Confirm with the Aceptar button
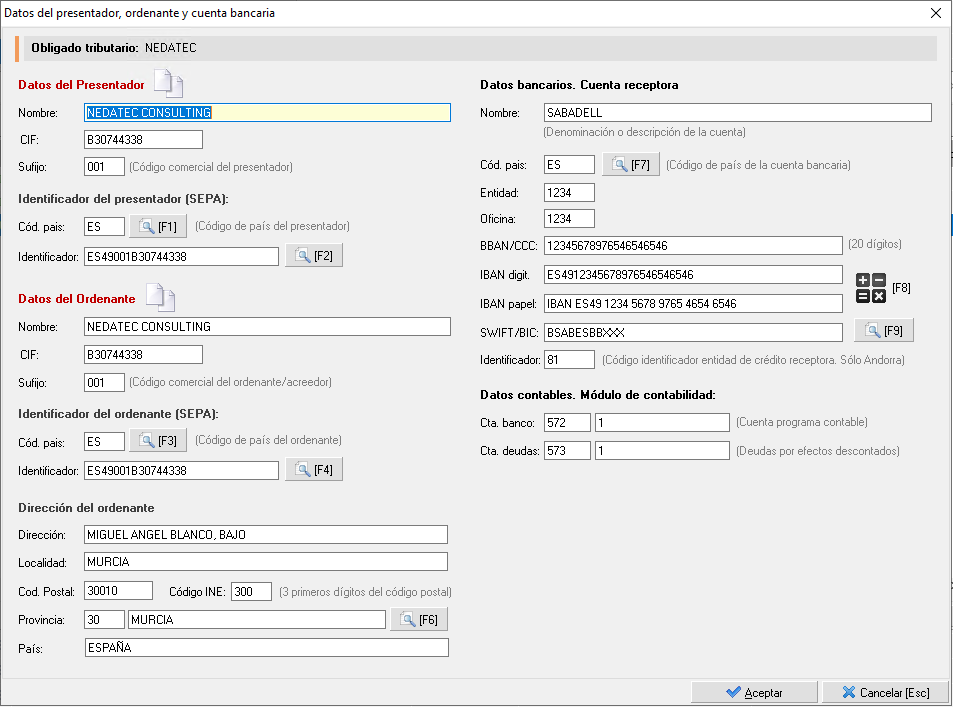The image size is (953, 707). [x=754, y=692]
